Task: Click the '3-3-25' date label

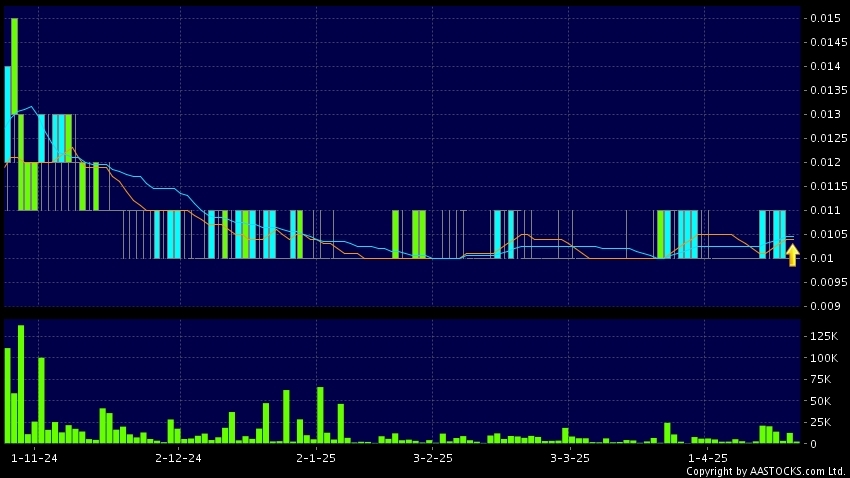Action: click(570, 458)
